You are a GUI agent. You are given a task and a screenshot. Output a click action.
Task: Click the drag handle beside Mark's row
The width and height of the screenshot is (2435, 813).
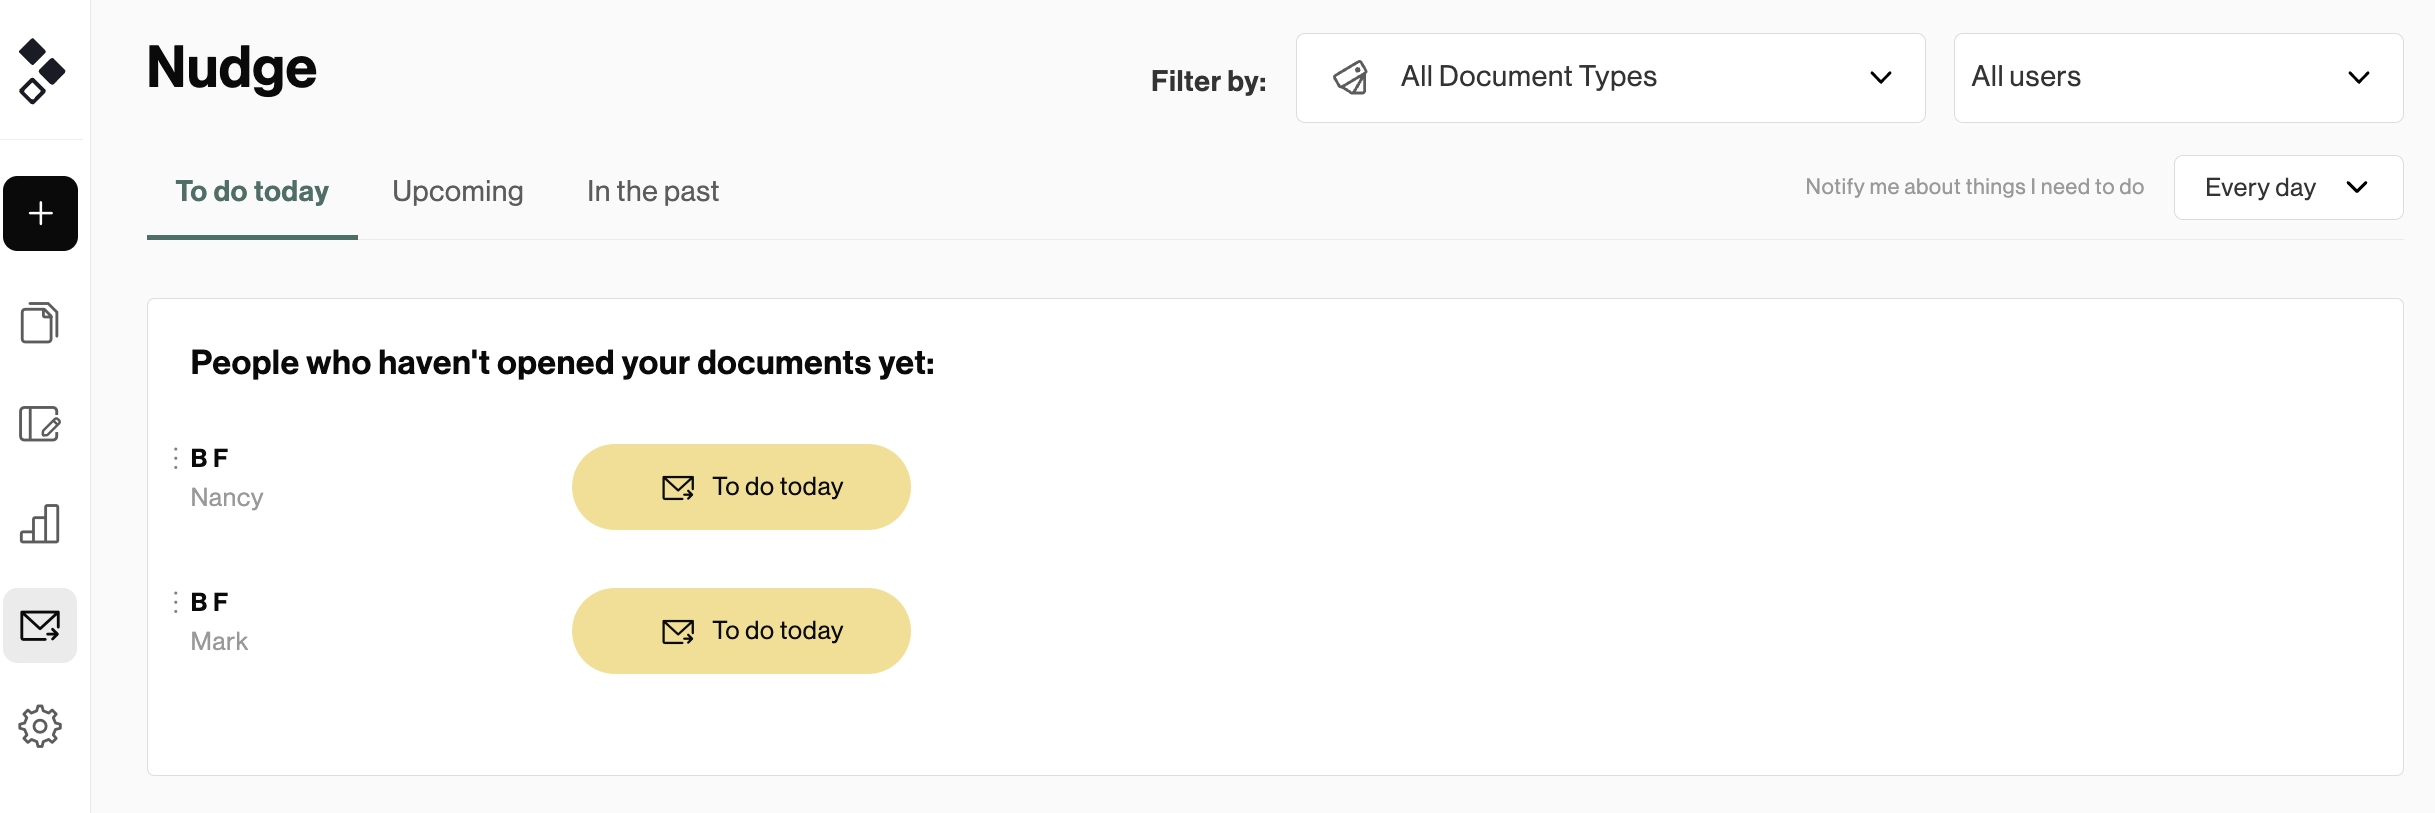click(176, 602)
